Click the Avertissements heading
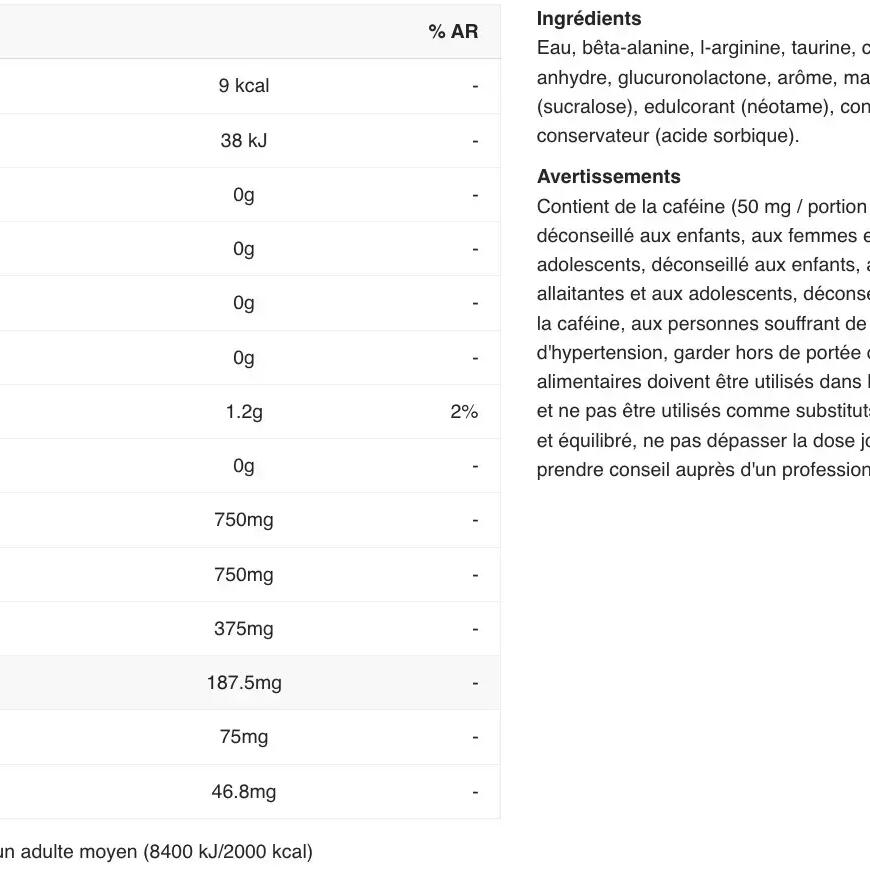This screenshot has height=870, width=870. pos(608,177)
